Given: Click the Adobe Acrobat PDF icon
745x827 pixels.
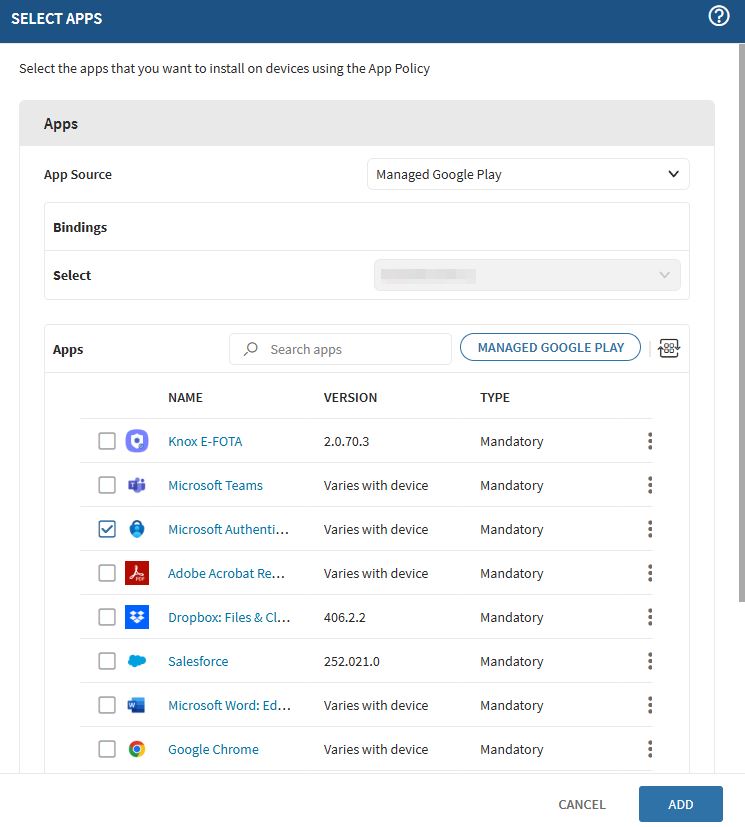Looking at the screenshot, I should pyautogui.click(x=137, y=573).
